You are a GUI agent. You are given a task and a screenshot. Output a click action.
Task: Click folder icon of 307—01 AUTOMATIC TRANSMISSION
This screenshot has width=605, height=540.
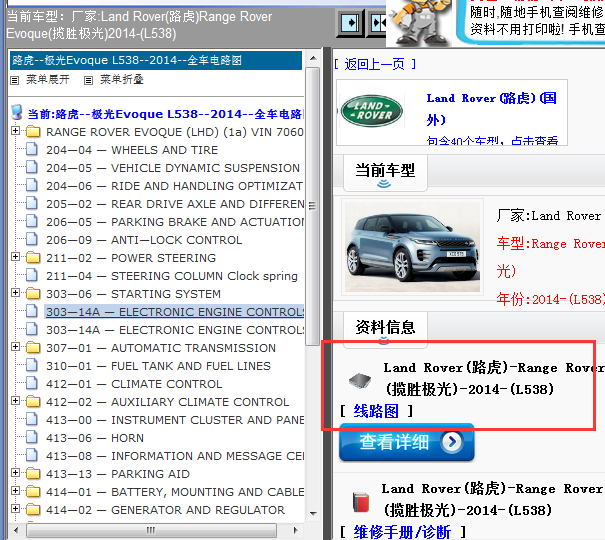(33, 348)
